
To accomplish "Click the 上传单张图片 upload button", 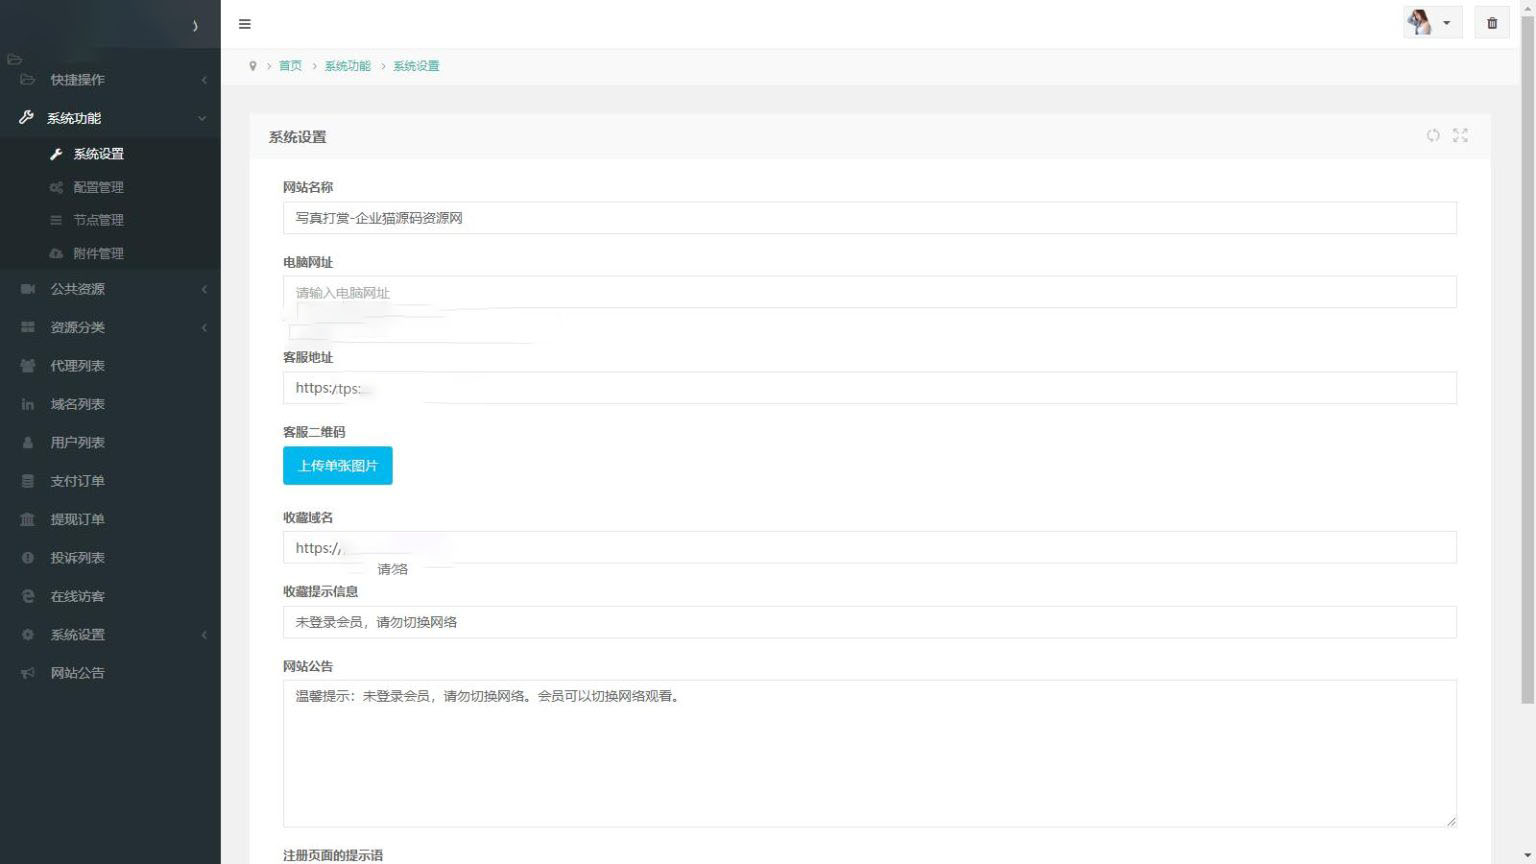I will (337, 466).
